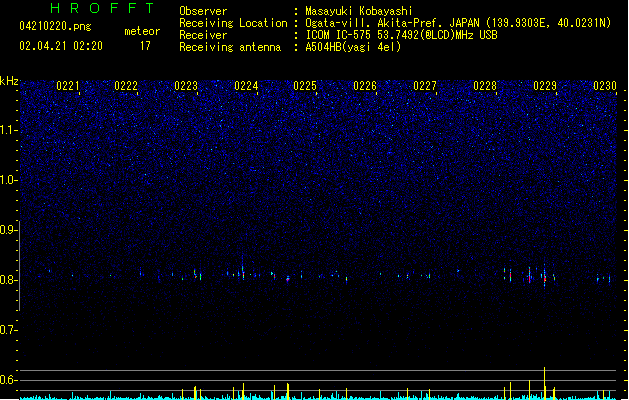629x400 pixels.
Task: Click the Ogata-vill. Akita-Pref. JAPAN location text
Action: pyautogui.click(x=458, y=23)
